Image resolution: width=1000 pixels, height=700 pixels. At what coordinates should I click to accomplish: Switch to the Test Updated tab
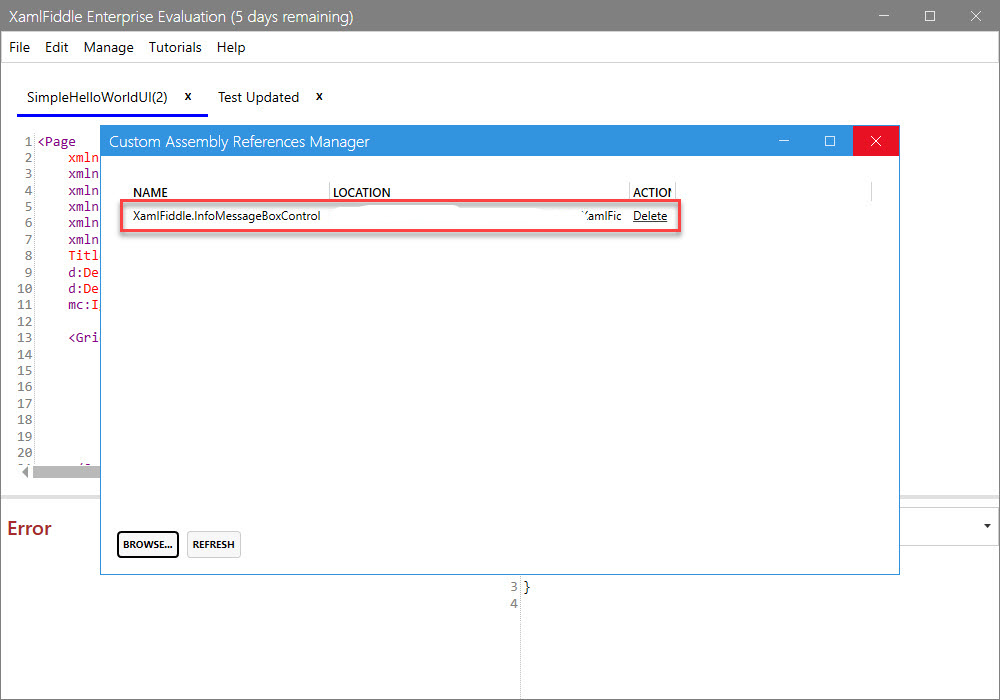coord(258,97)
